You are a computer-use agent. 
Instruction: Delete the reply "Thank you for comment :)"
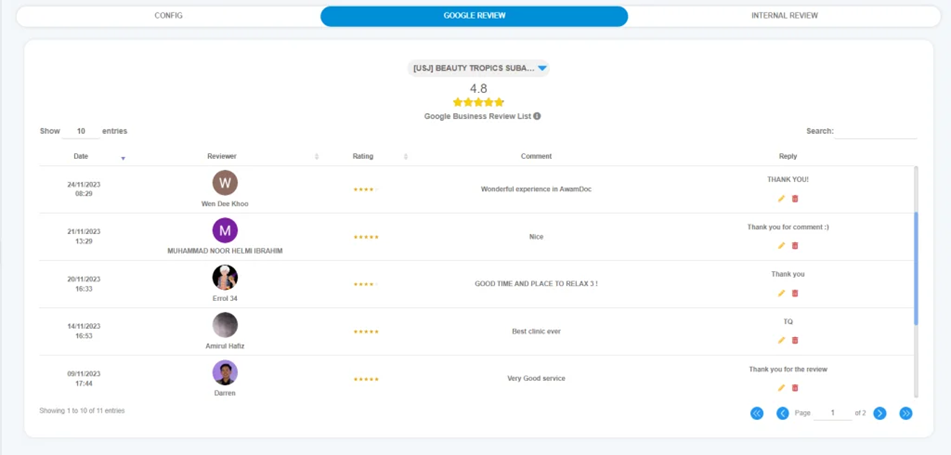pyautogui.click(x=795, y=246)
